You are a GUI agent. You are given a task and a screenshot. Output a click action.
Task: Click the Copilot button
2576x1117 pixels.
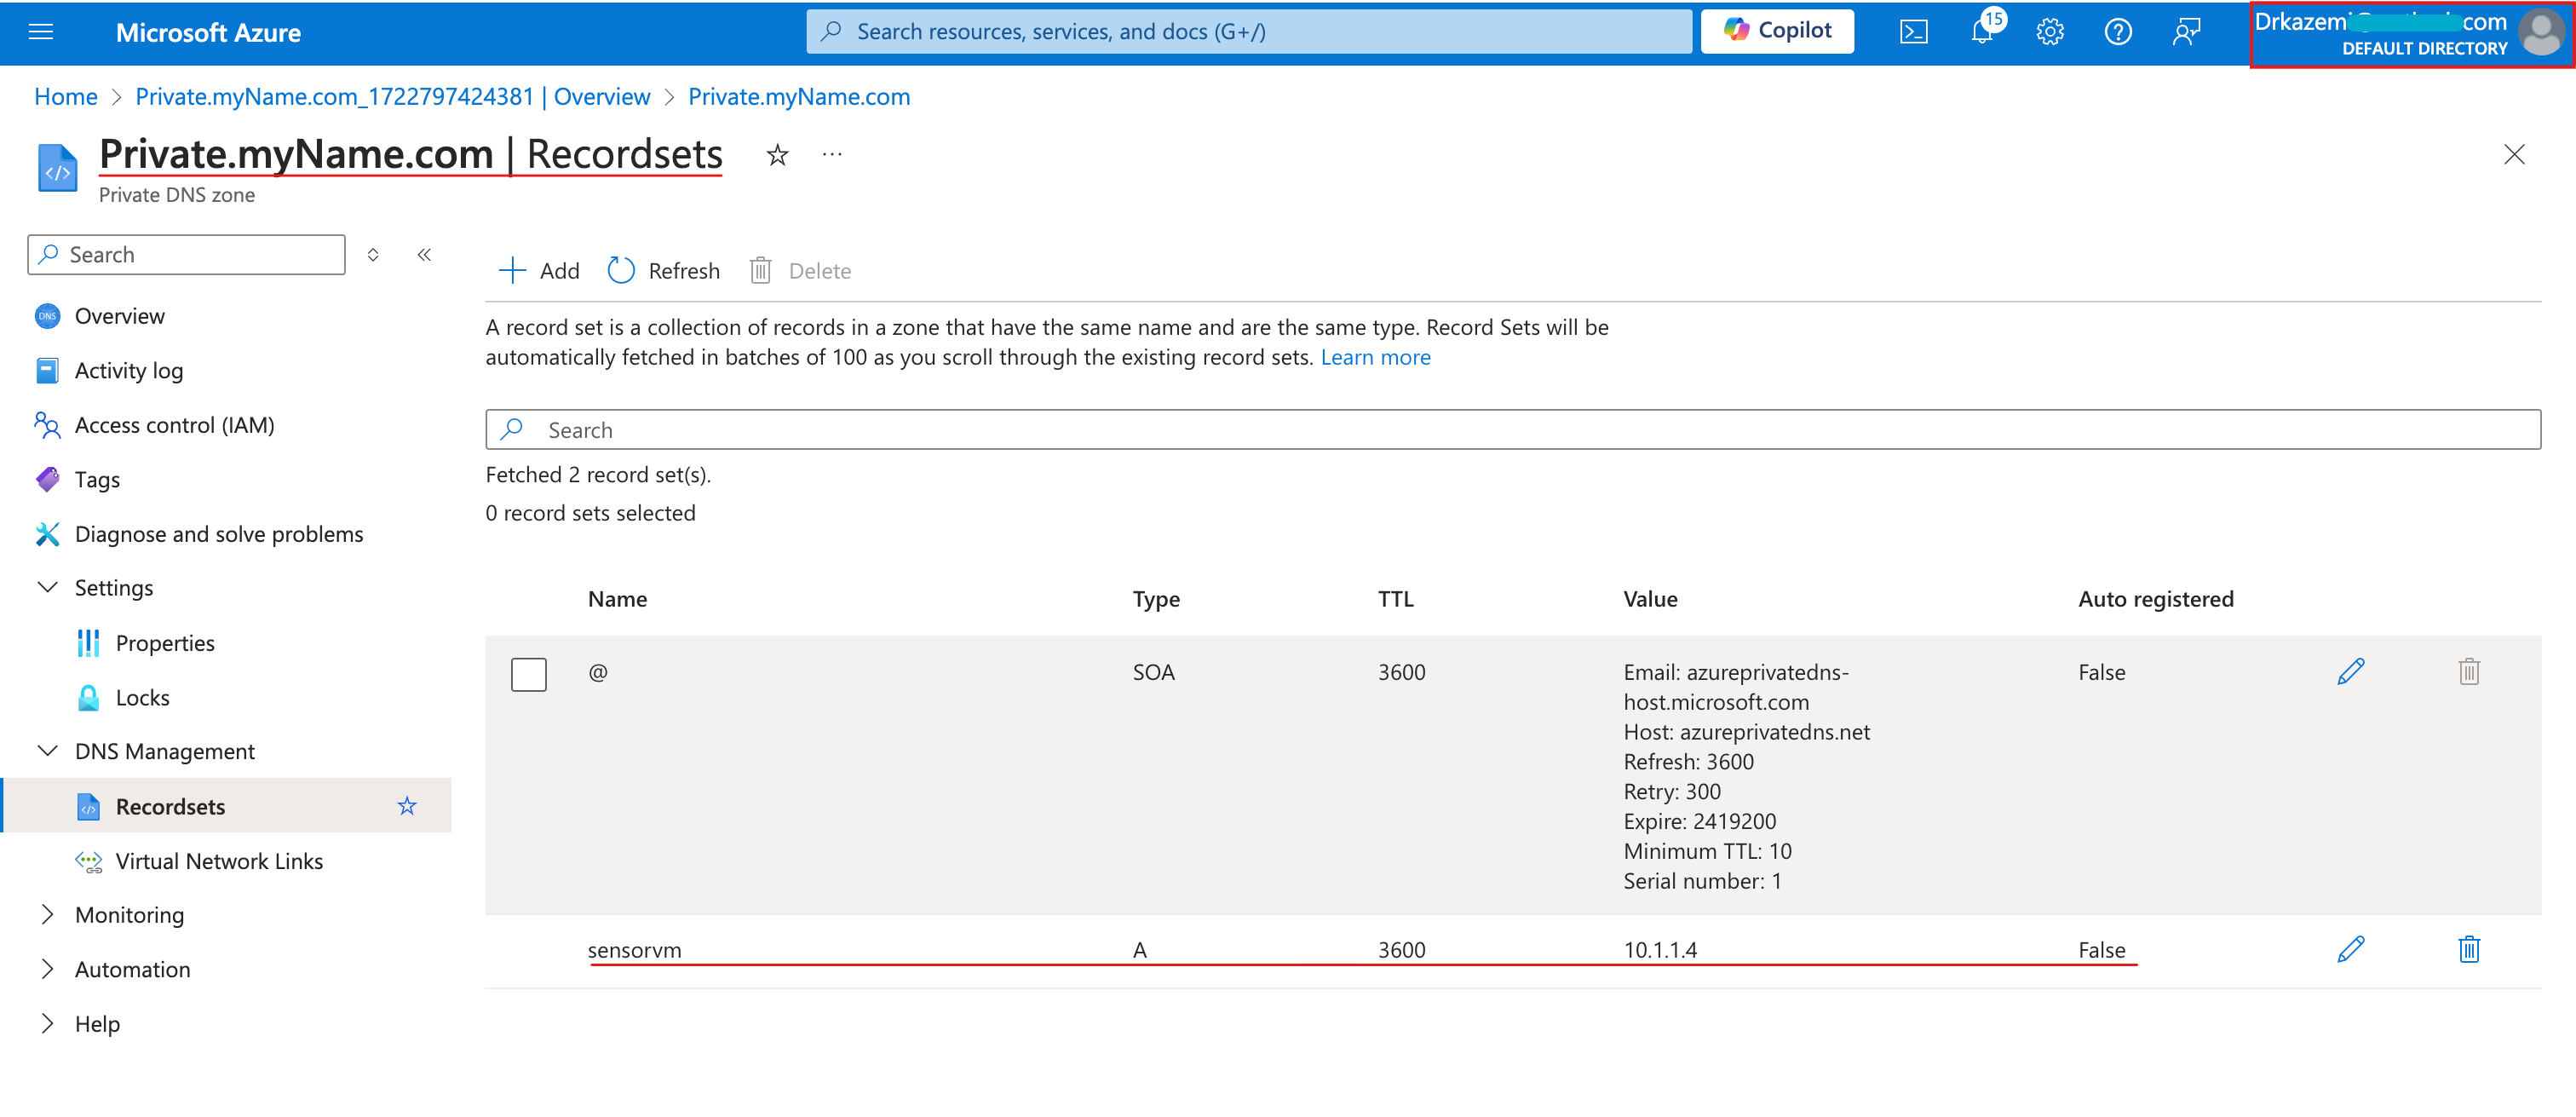(1777, 31)
